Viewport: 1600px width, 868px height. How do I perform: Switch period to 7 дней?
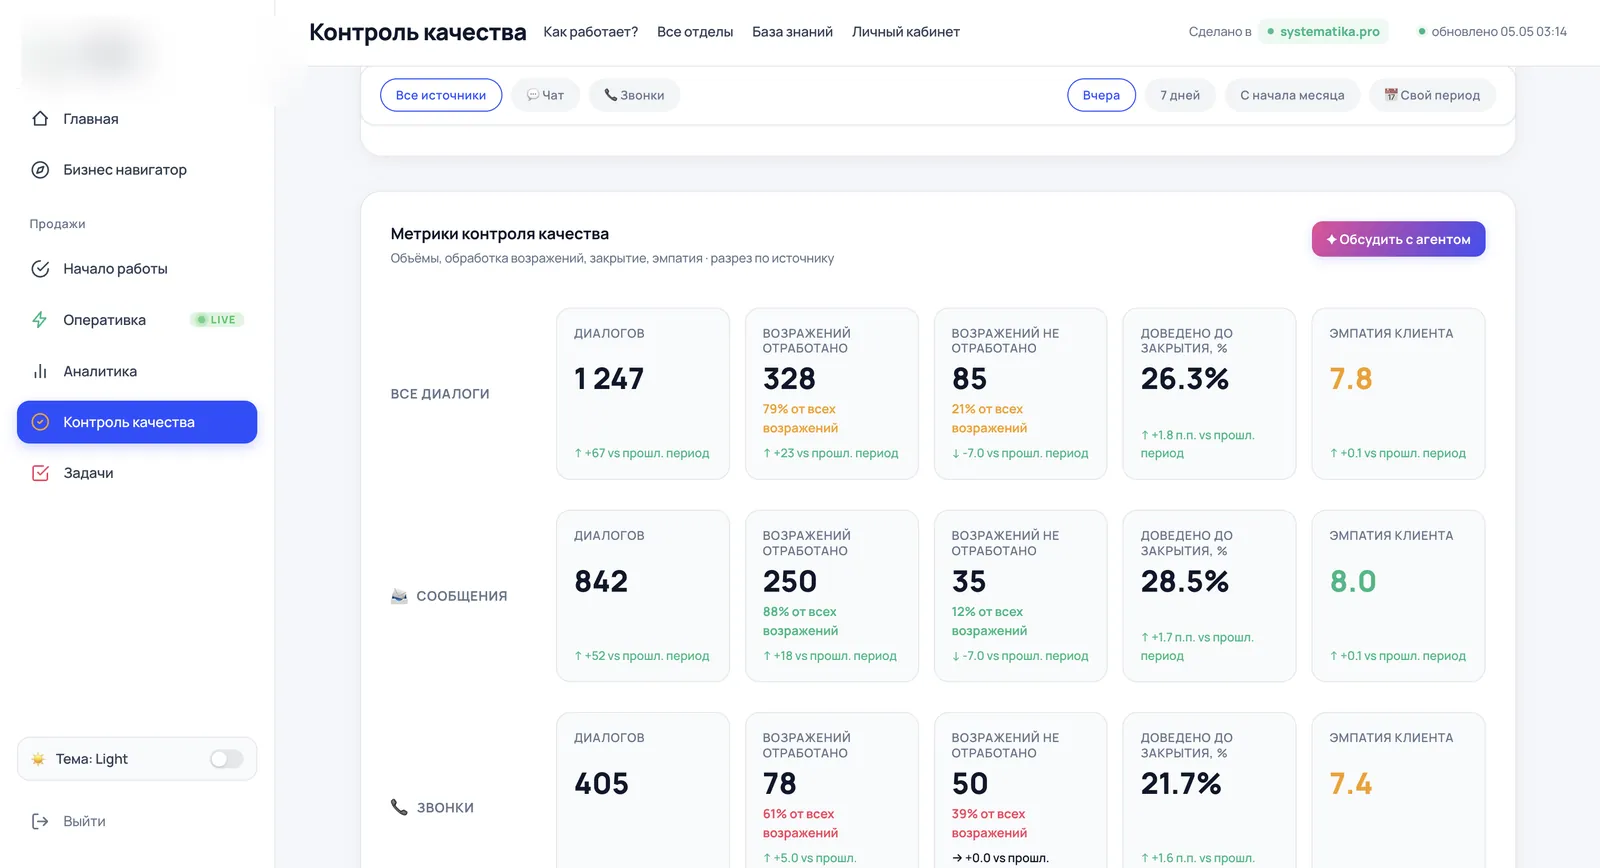1180,95
